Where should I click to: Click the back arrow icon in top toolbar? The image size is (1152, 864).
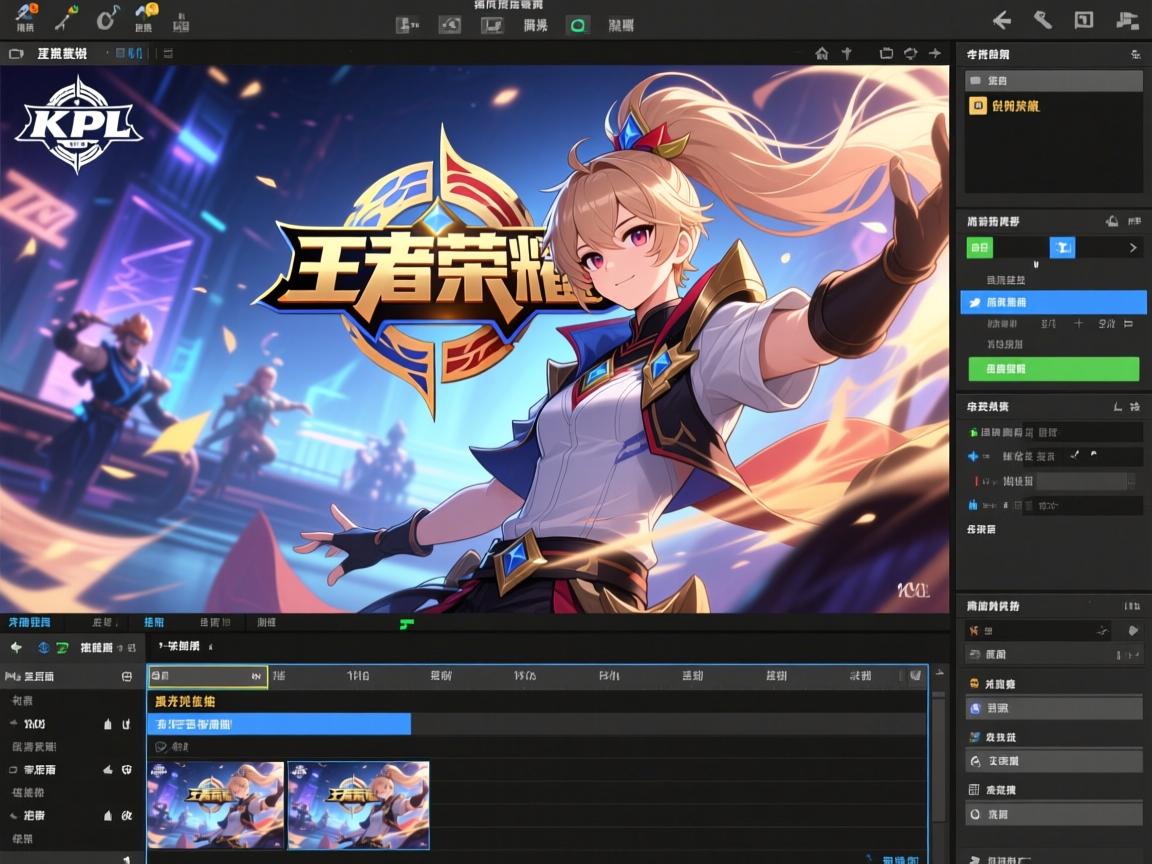coord(1001,20)
